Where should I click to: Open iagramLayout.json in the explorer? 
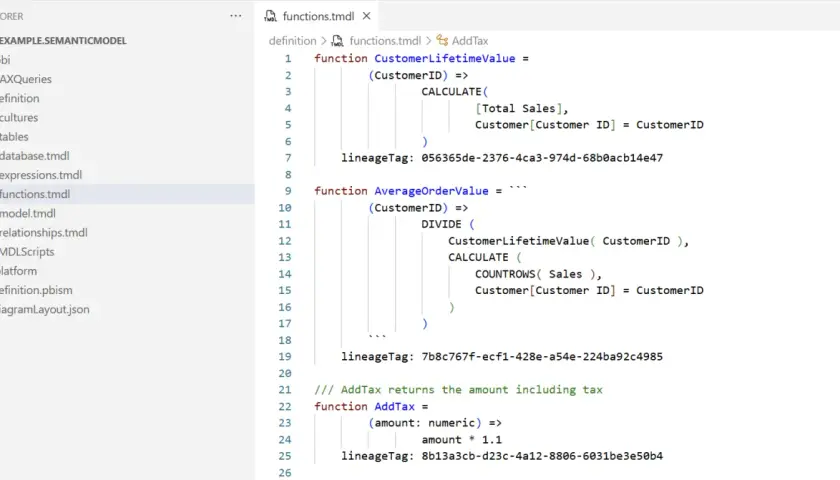[x=44, y=310]
